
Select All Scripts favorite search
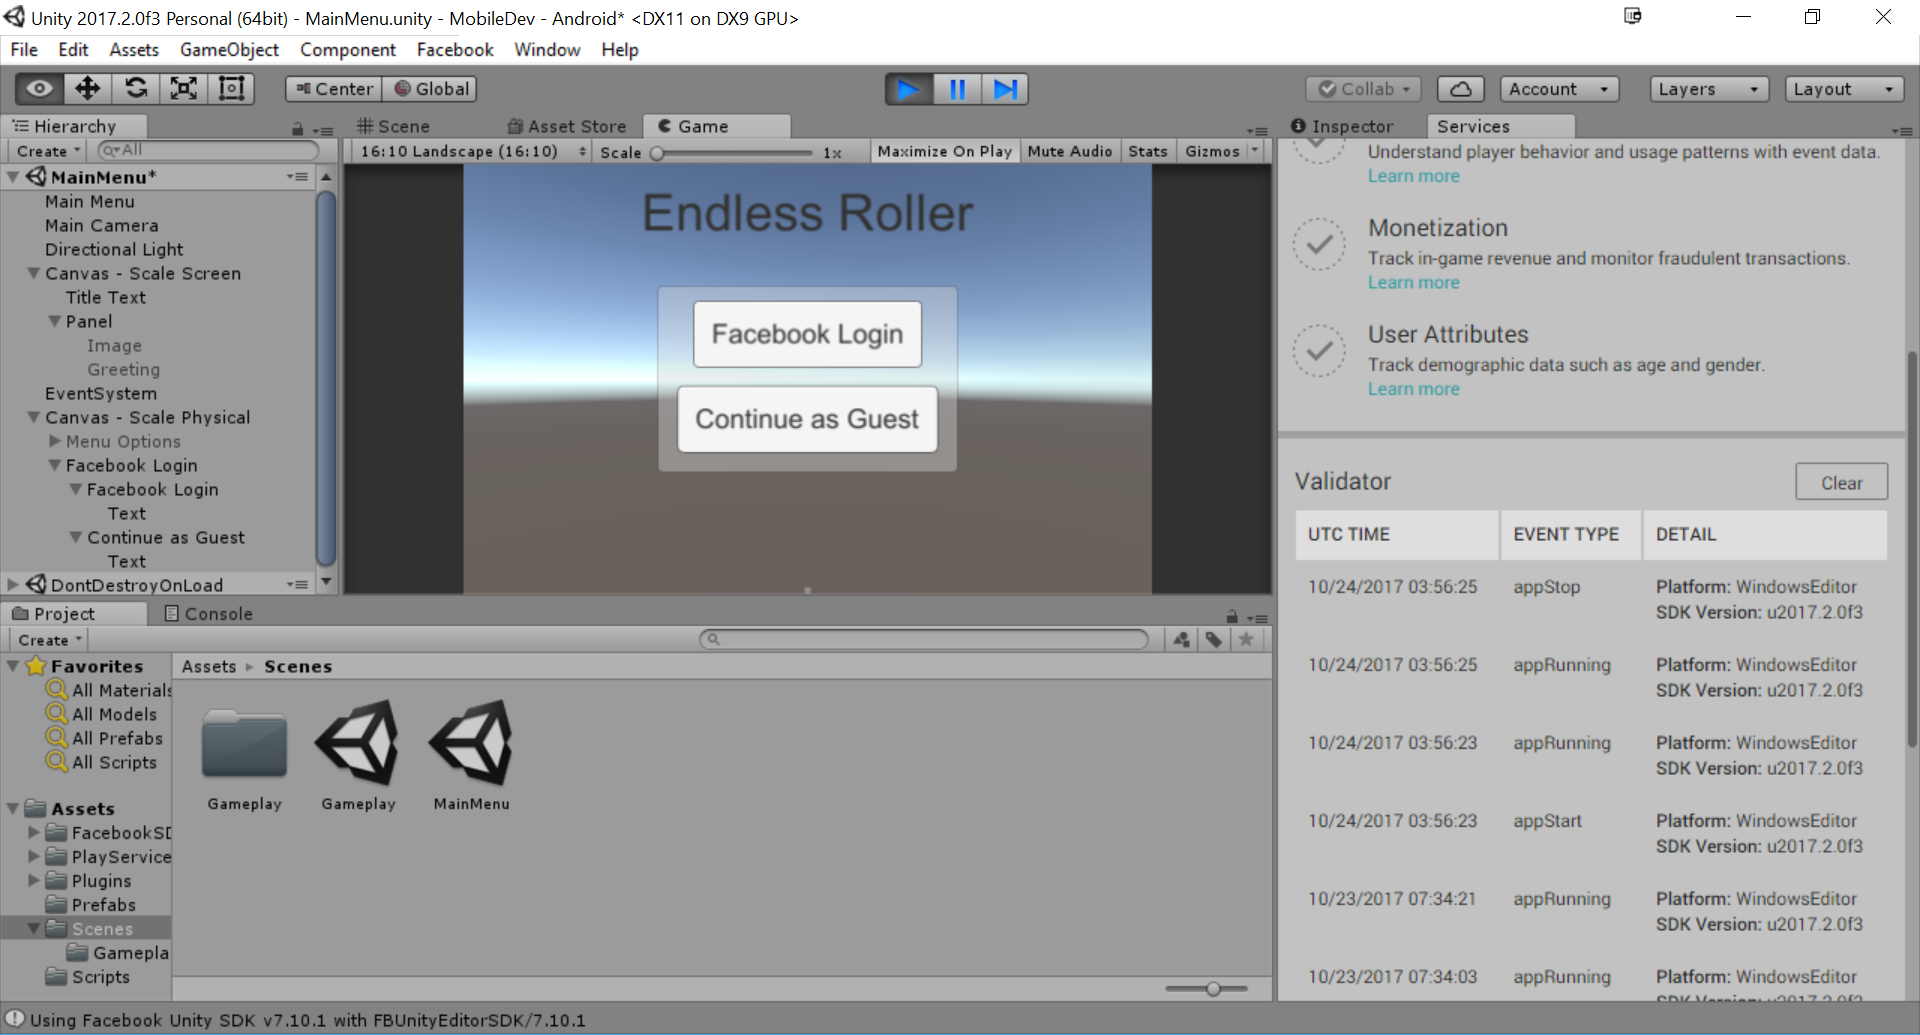102,762
